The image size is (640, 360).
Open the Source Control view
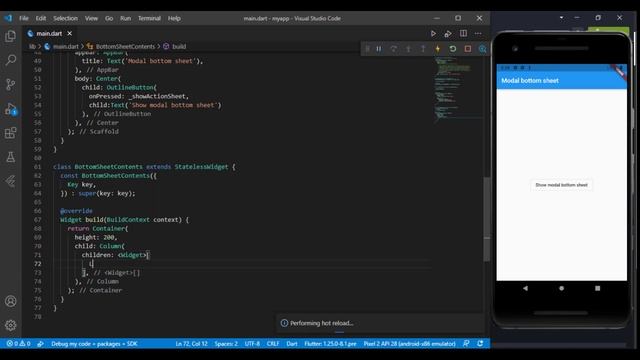tap(11, 84)
